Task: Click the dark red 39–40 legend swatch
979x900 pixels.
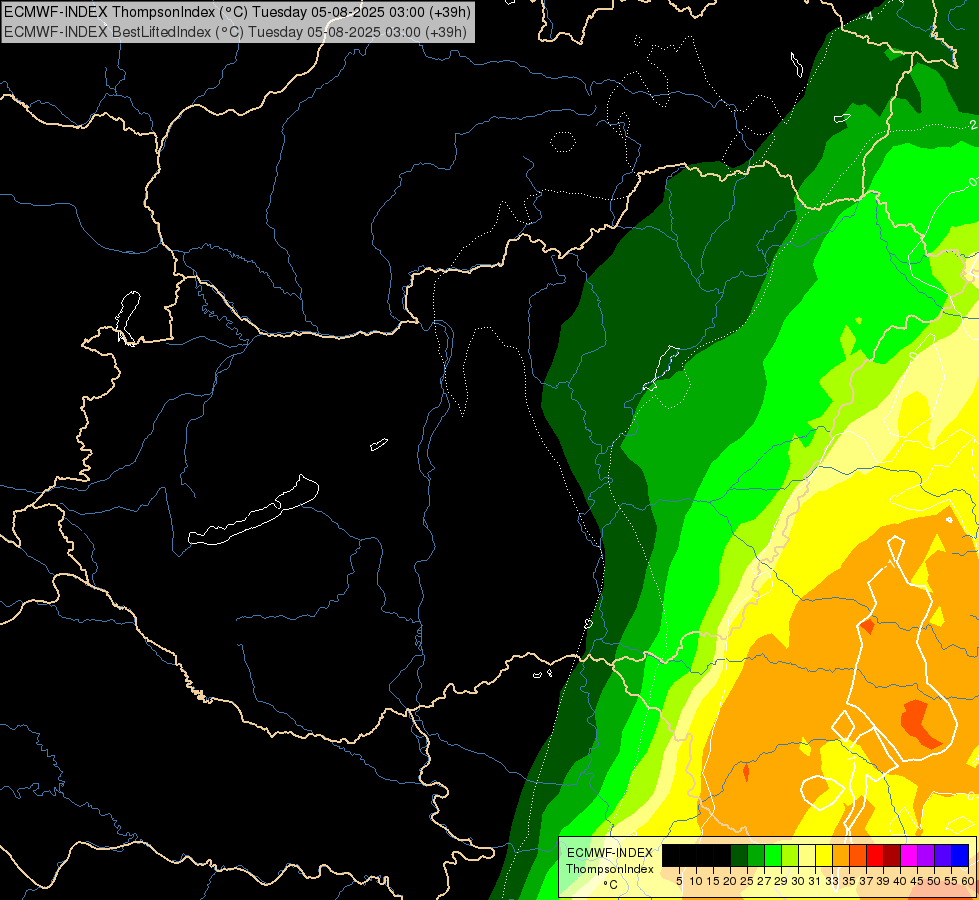Action: click(892, 855)
